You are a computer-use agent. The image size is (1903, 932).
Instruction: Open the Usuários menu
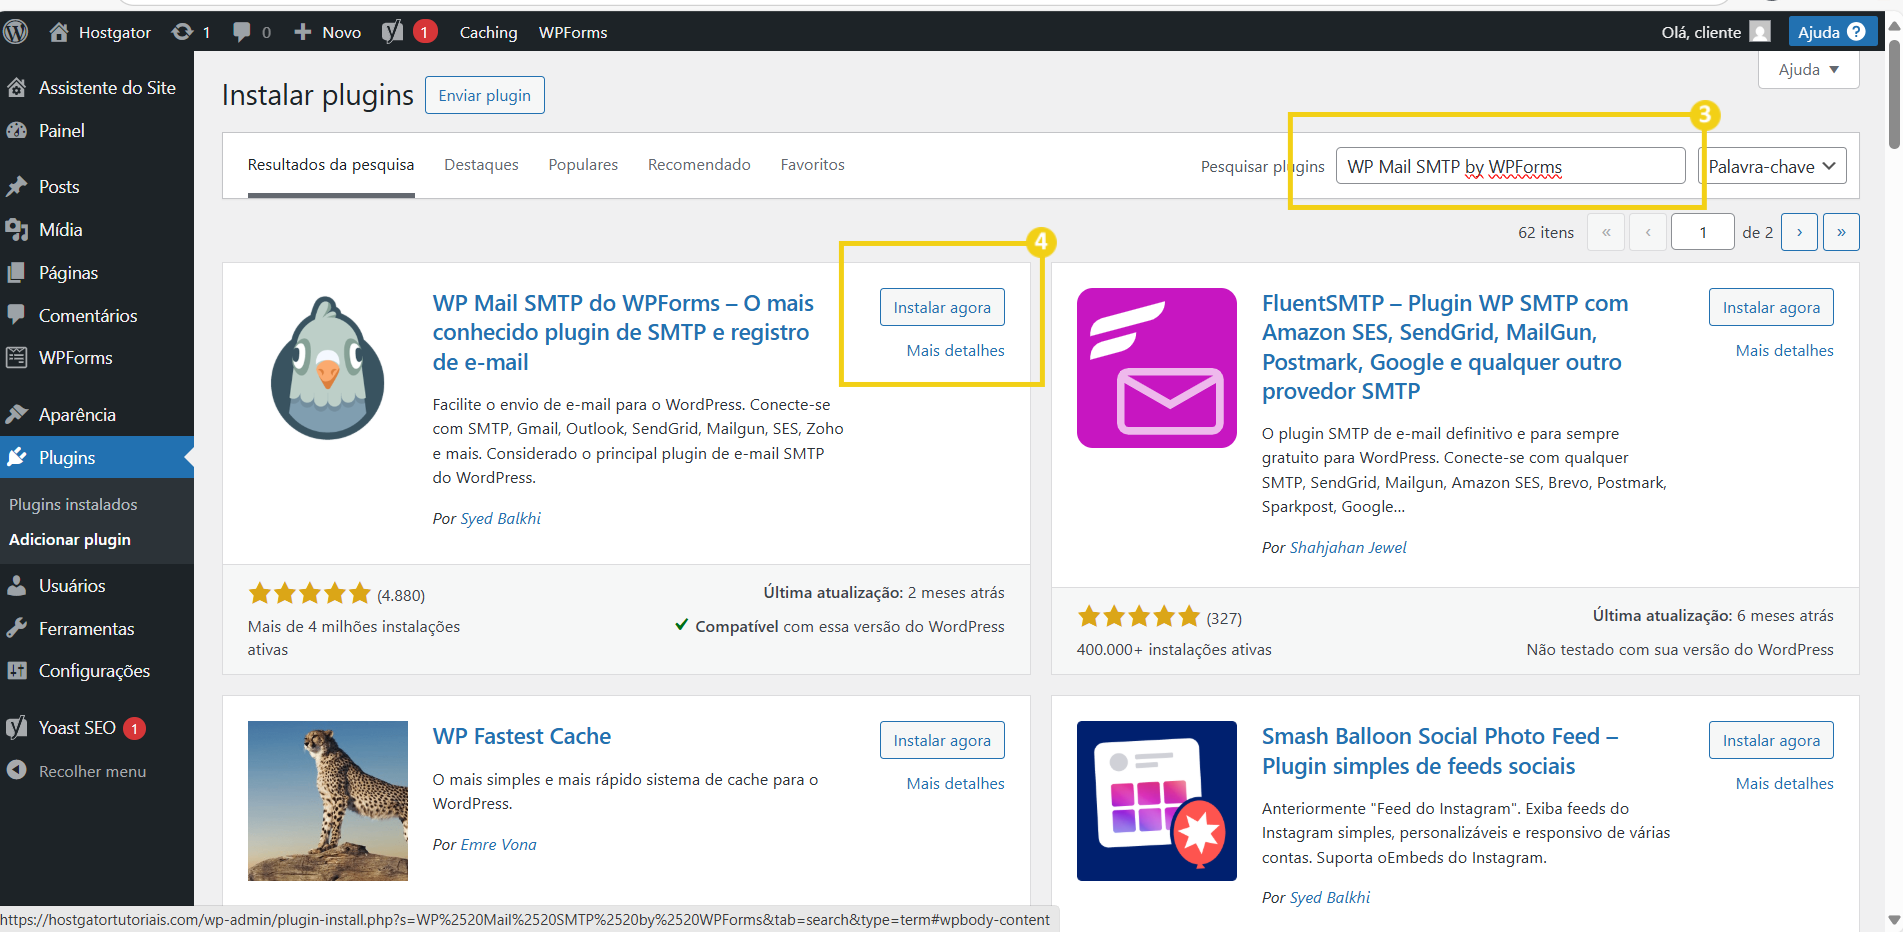[x=97, y=586]
